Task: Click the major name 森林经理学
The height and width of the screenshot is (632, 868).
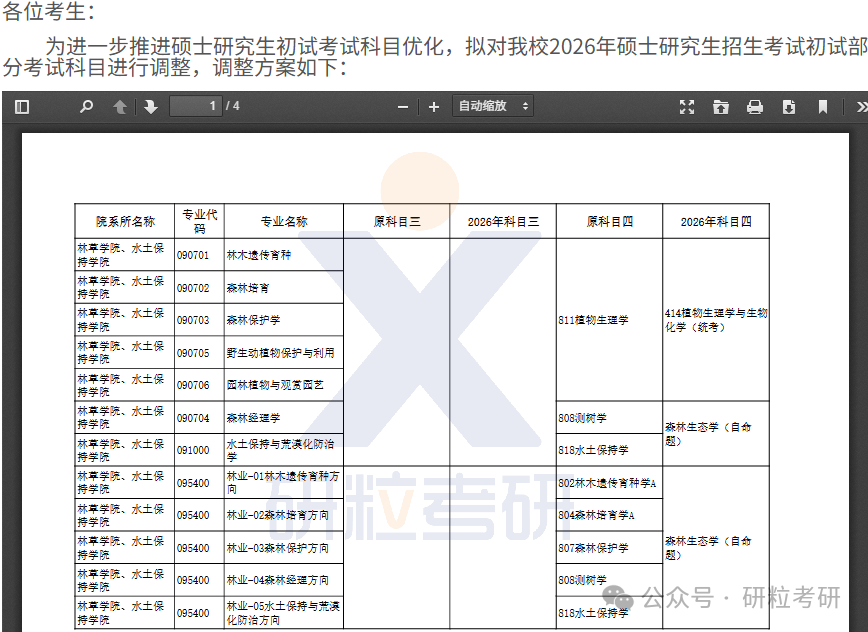Action: click(x=253, y=418)
